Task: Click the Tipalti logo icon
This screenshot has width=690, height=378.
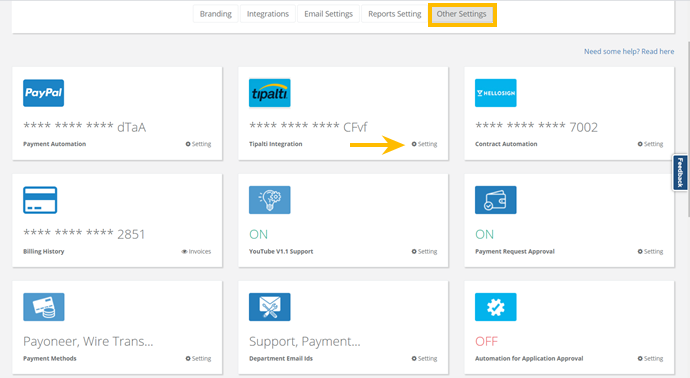Action: 270,93
